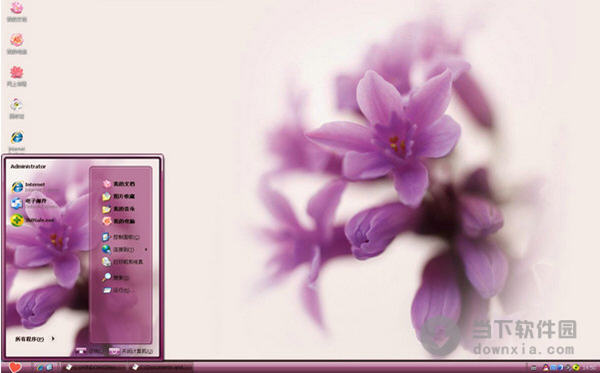600x373 pixels.
Task: Expand 所有程序 (All Programs) list
Action: (x=35, y=339)
